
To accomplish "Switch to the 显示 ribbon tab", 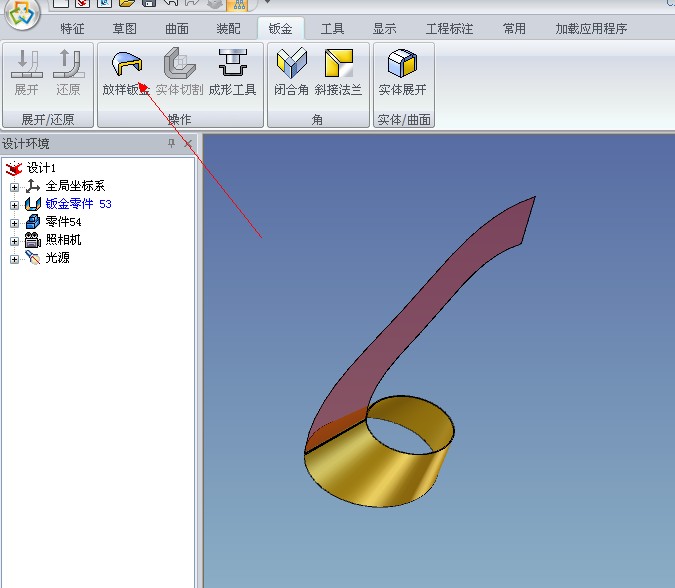I will coord(384,28).
